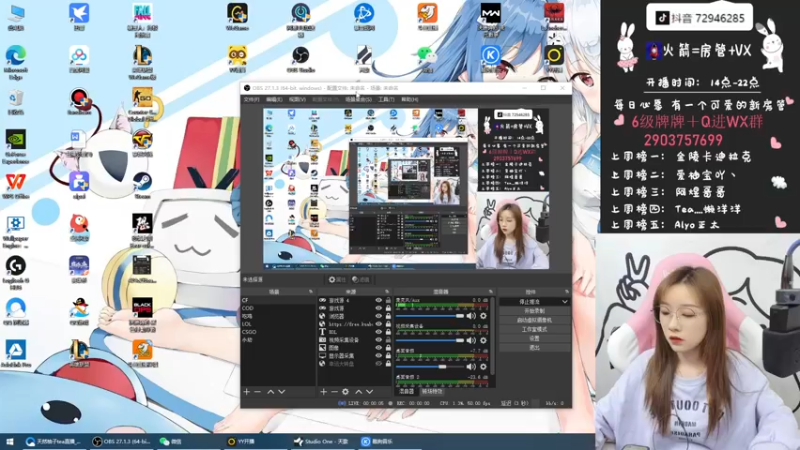Screen dimensions: 800x450
Task: Toggle visibility of 游戏源 4 source
Action: (x=379, y=301)
